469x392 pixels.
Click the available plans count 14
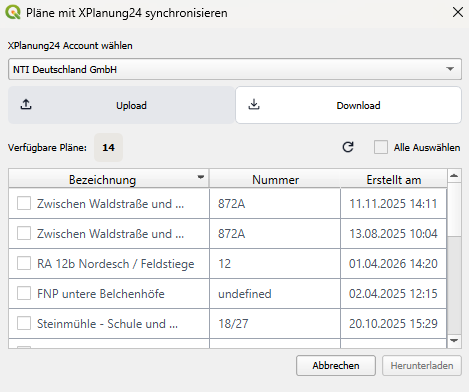tap(108, 147)
